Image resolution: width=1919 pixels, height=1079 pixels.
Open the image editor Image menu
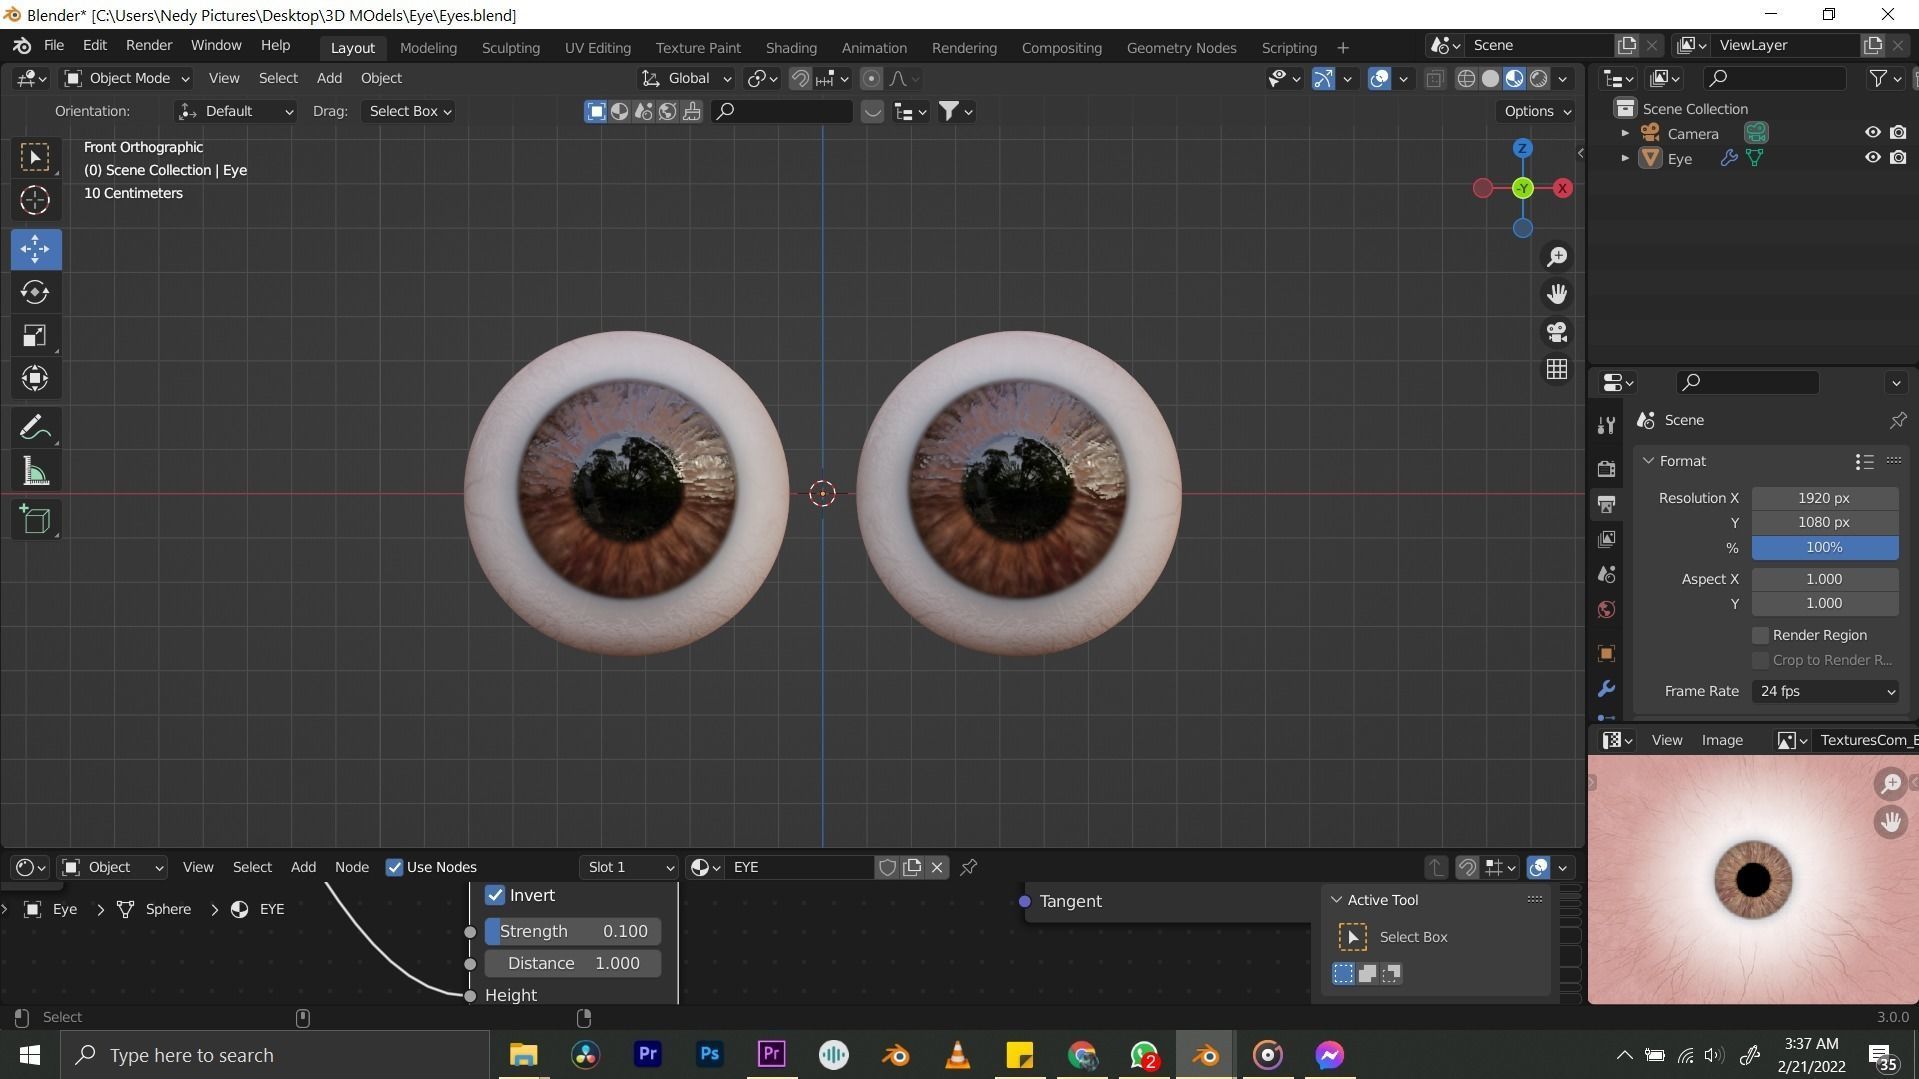[x=1722, y=740]
